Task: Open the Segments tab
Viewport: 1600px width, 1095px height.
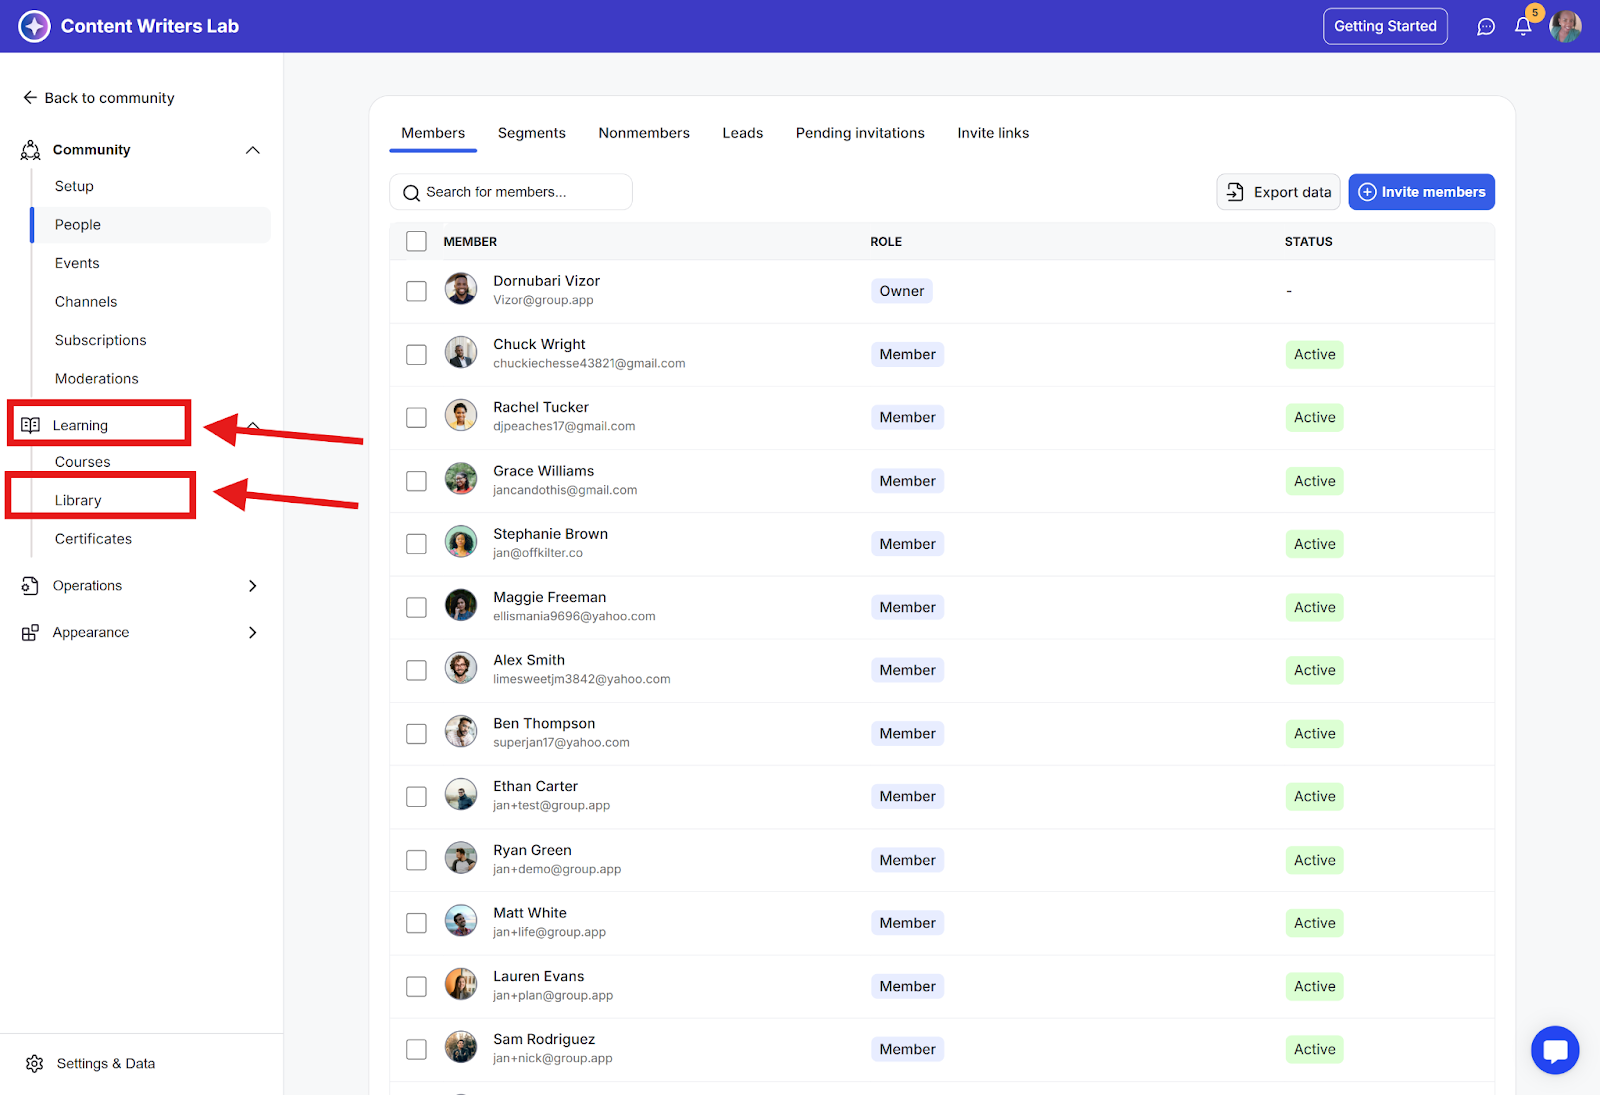Action: pyautogui.click(x=531, y=133)
